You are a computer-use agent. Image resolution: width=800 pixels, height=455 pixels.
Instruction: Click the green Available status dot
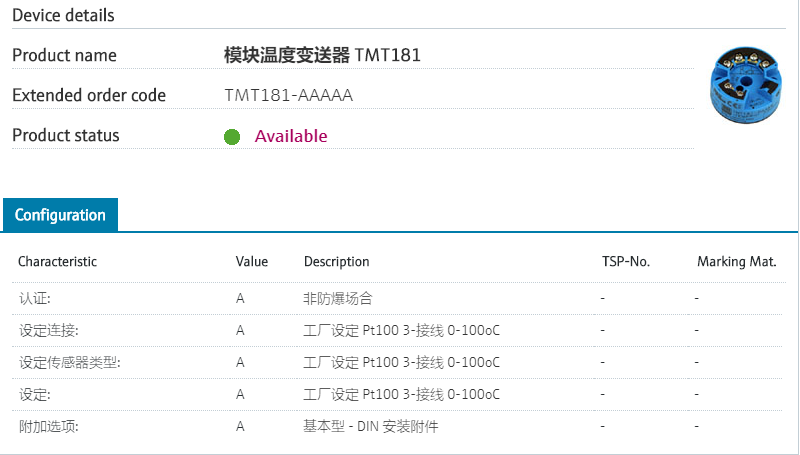[x=232, y=137]
